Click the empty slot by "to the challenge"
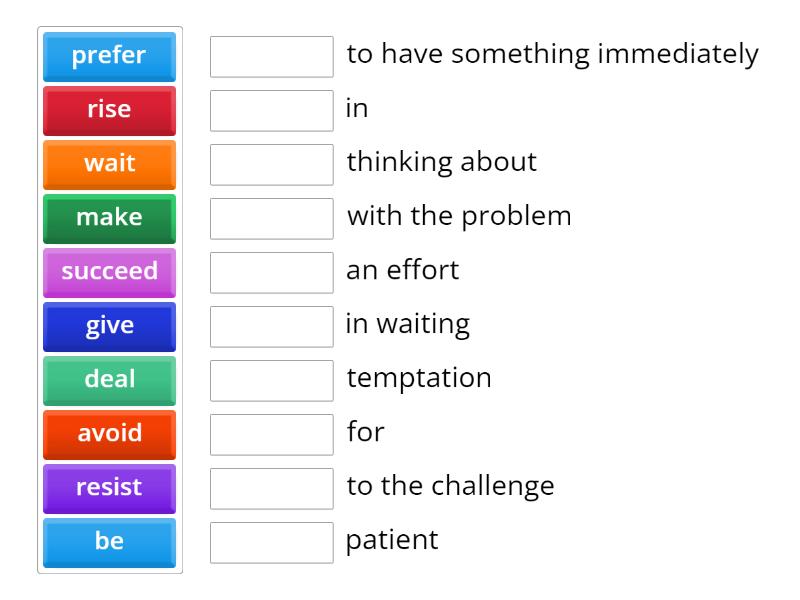This screenshot has height=600, width=800. pos(271,489)
